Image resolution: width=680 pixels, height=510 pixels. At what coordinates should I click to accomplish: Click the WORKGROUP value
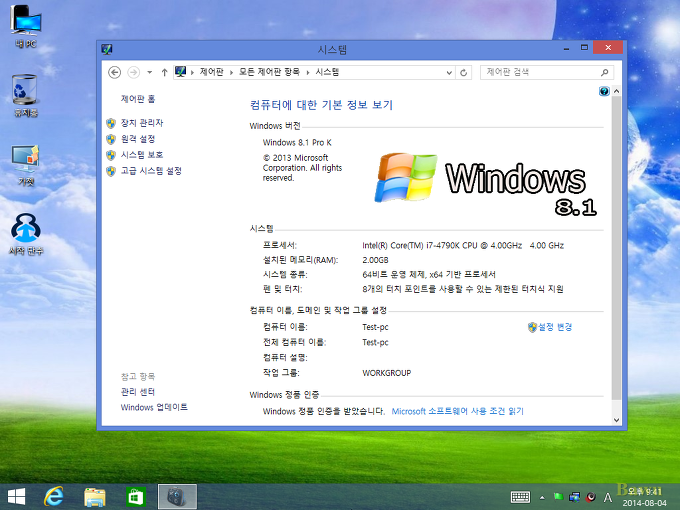386,373
